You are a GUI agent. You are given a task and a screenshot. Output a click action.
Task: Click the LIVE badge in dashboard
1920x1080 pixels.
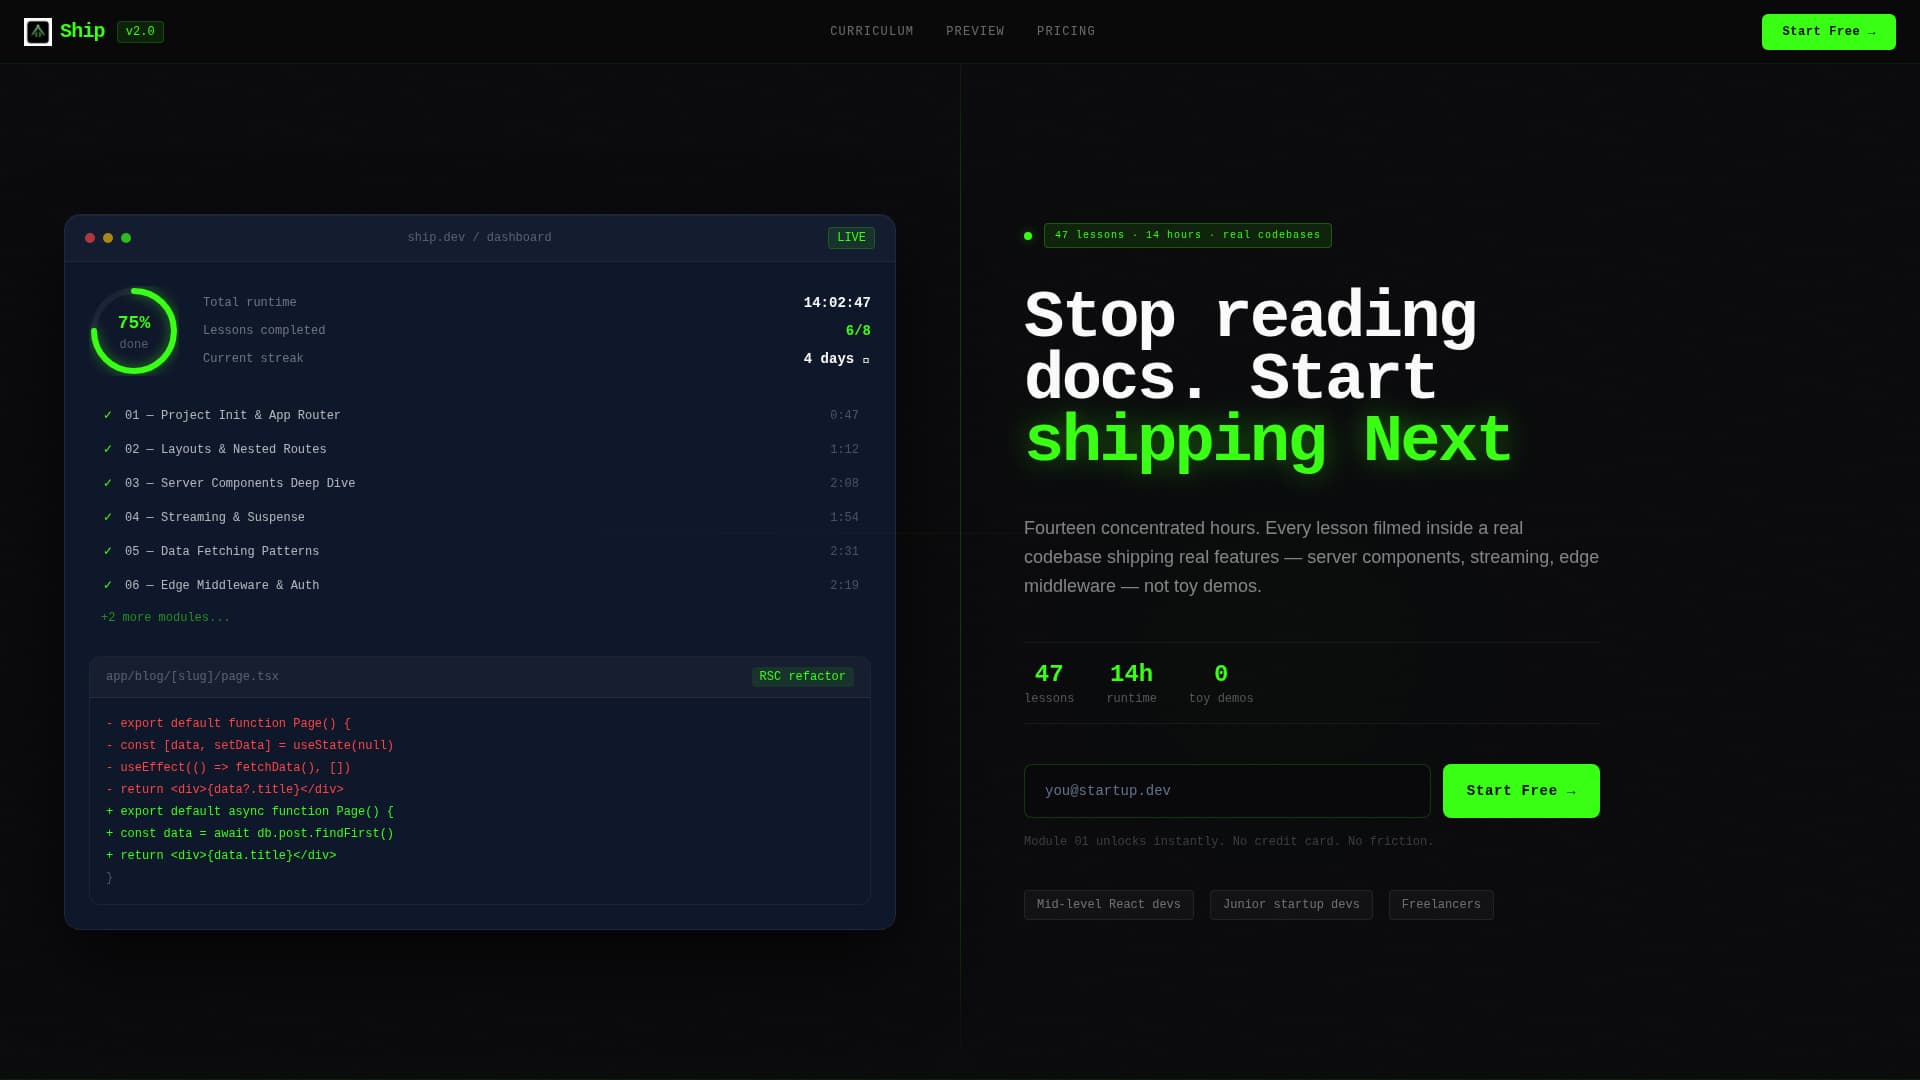(851, 238)
